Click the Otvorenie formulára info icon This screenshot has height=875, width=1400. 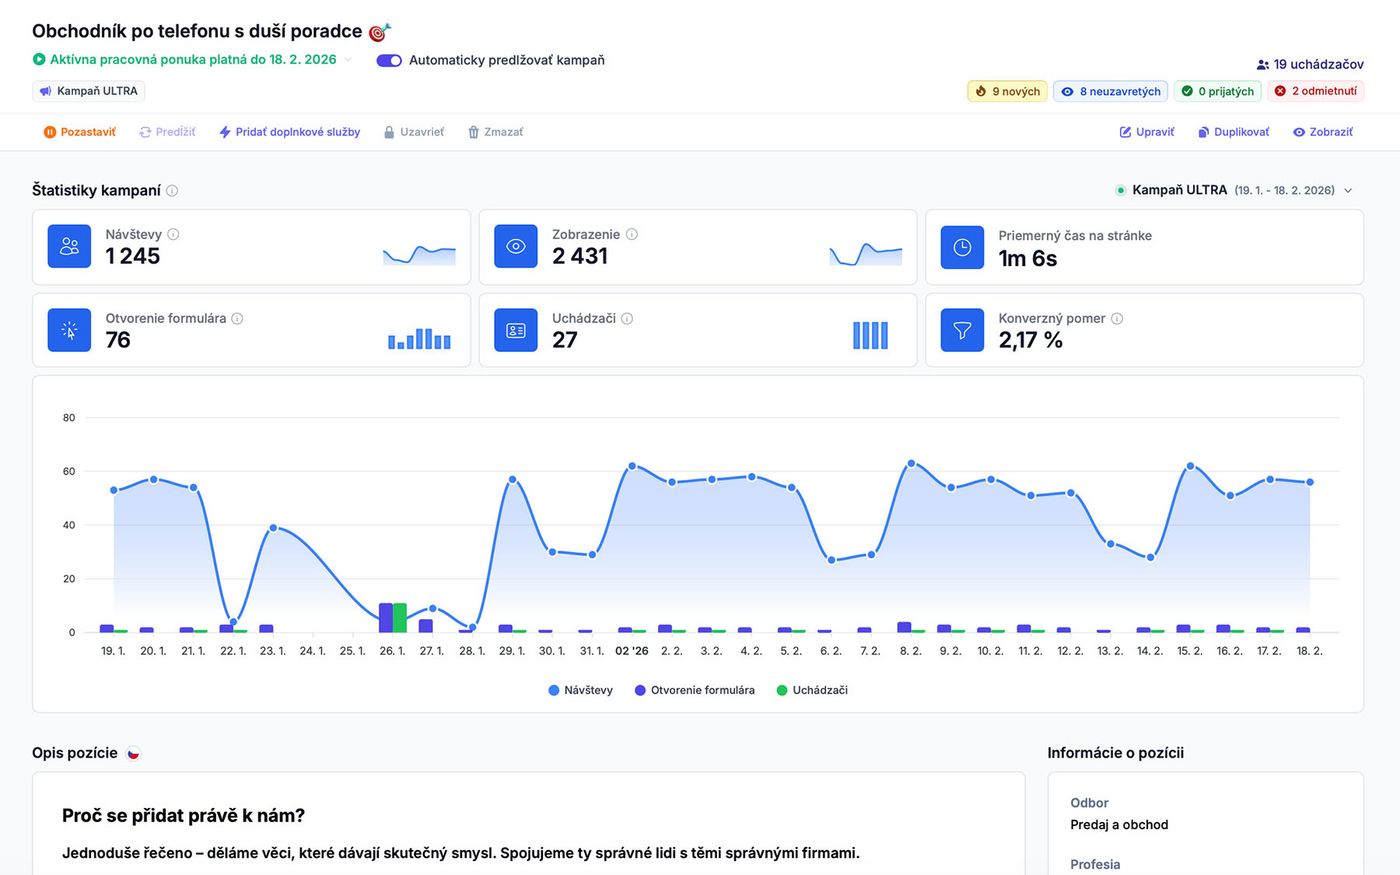[x=237, y=319]
